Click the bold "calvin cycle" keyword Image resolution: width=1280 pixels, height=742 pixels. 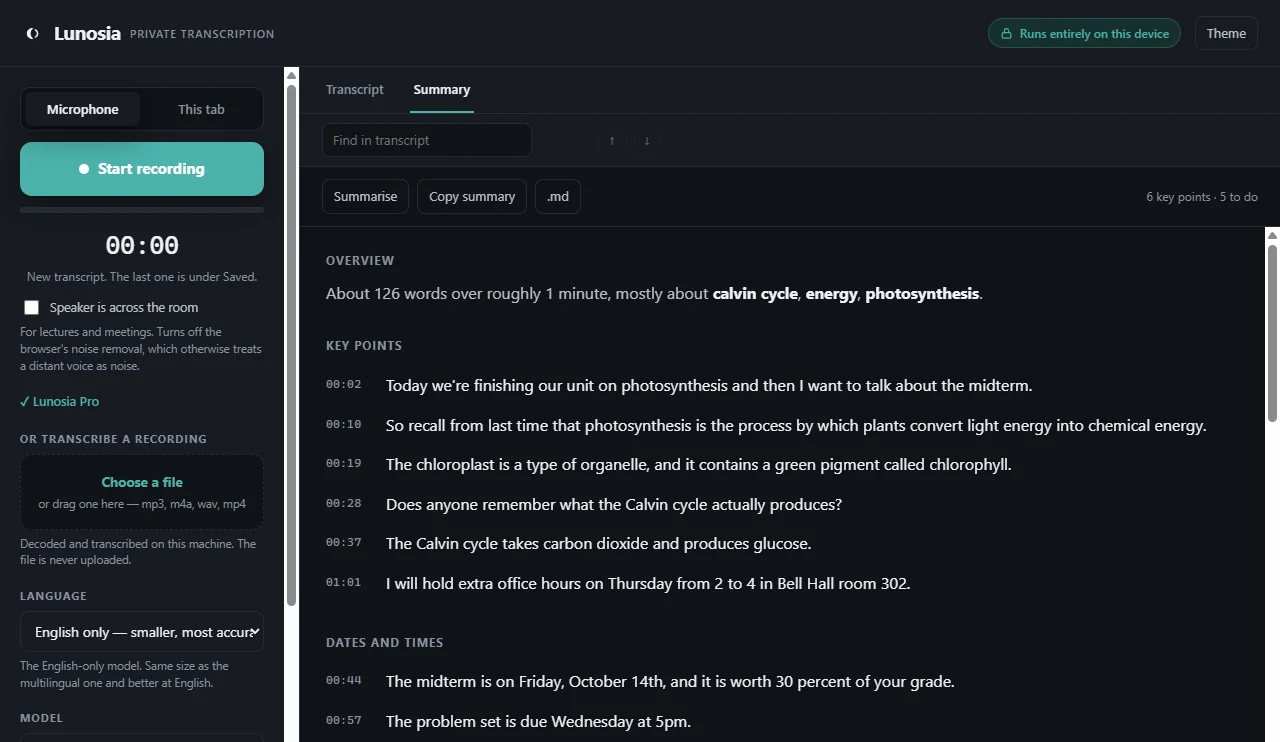pos(755,294)
